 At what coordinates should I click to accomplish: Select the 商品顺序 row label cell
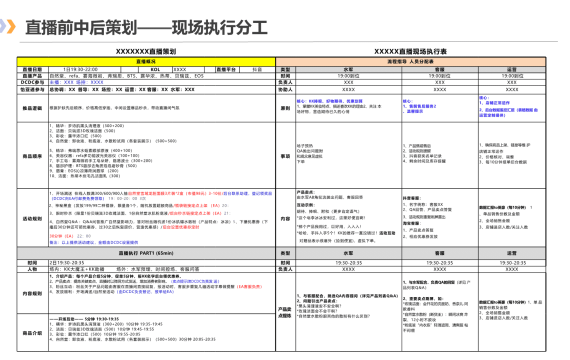(33, 156)
